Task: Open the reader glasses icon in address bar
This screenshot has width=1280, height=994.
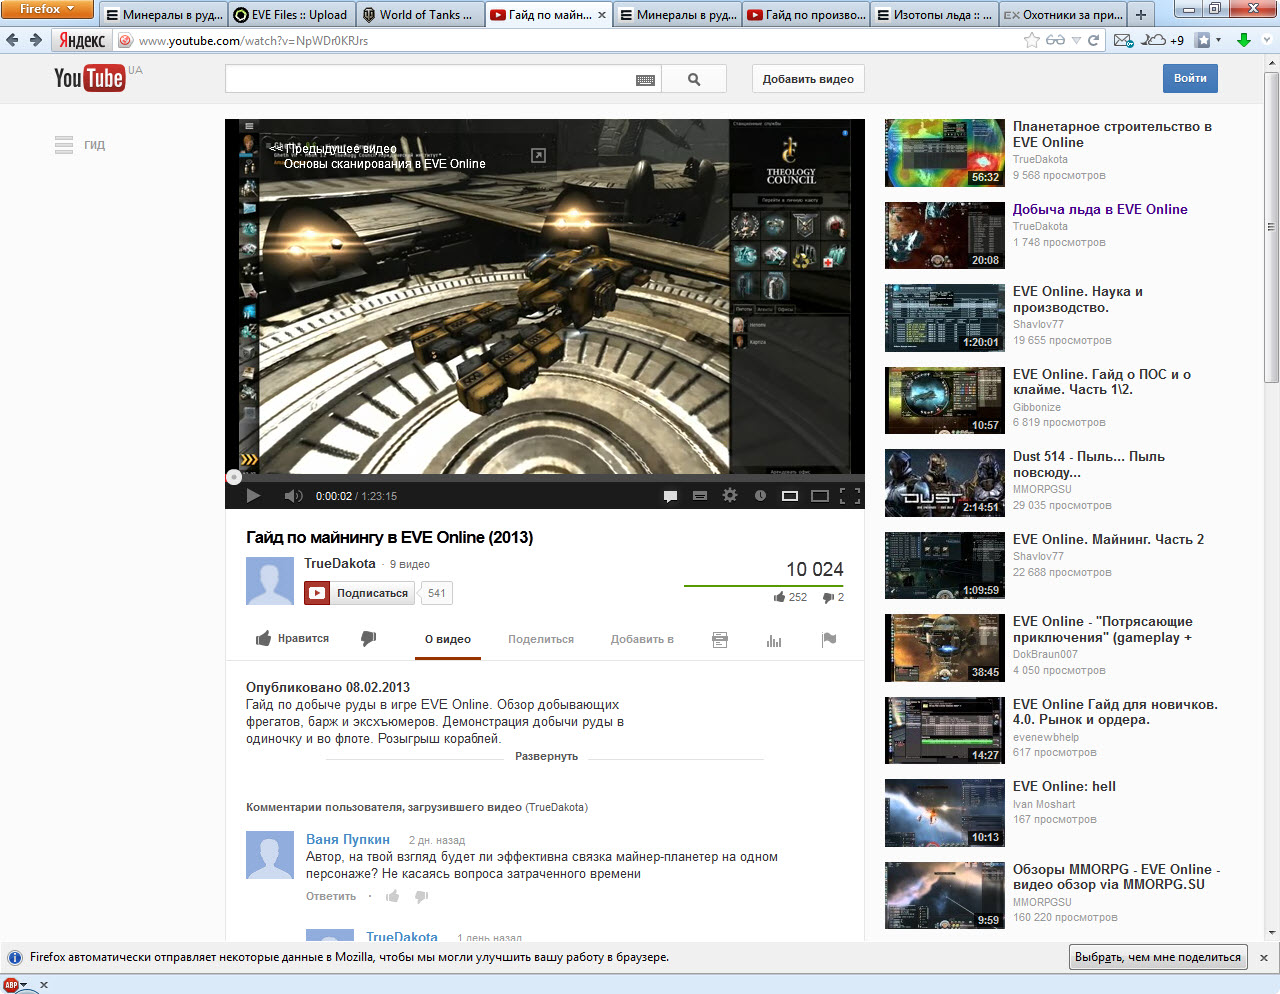Action: pyautogui.click(x=1056, y=40)
